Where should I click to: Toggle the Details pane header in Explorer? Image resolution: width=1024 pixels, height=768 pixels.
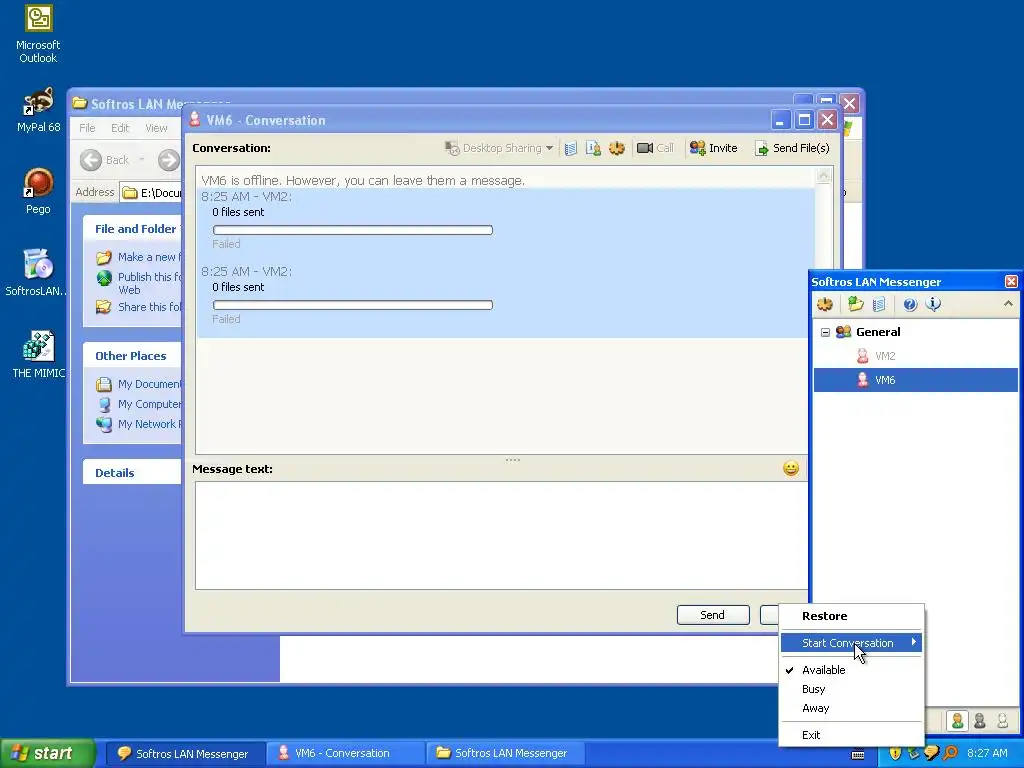click(x=133, y=473)
